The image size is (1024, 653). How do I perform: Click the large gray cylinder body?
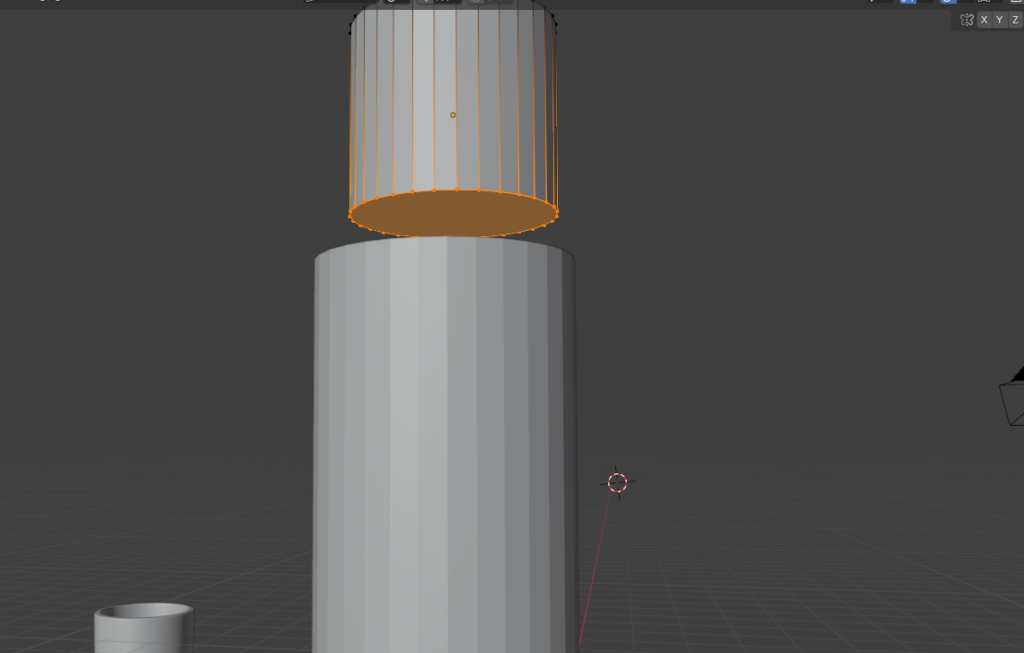pyautogui.click(x=445, y=444)
